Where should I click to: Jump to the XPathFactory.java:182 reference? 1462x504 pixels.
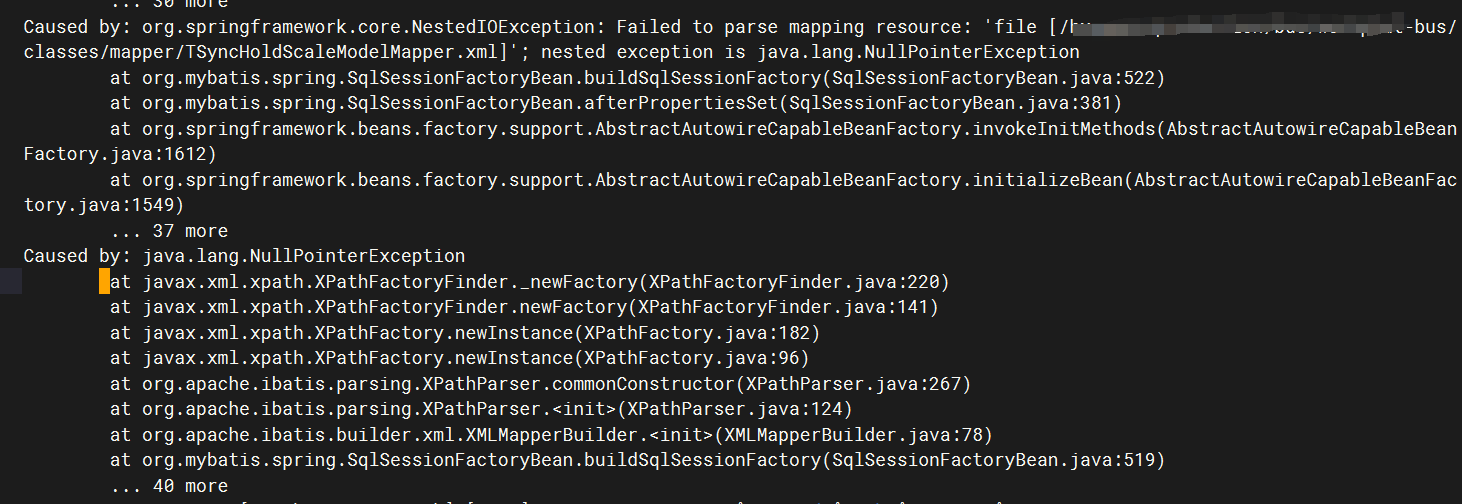[x=701, y=333]
